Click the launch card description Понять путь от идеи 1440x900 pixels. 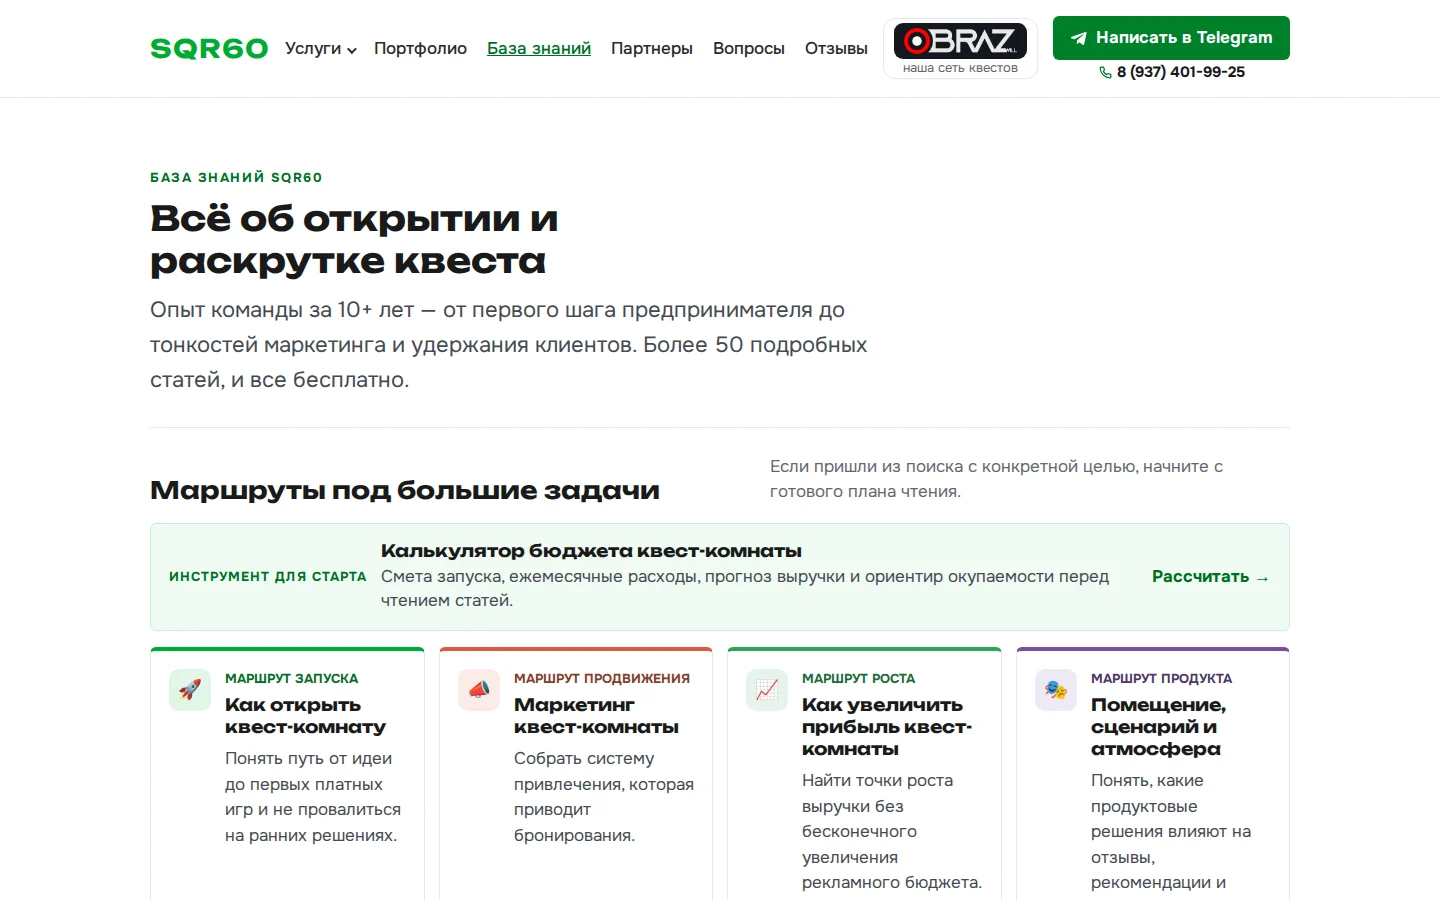click(313, 797)
